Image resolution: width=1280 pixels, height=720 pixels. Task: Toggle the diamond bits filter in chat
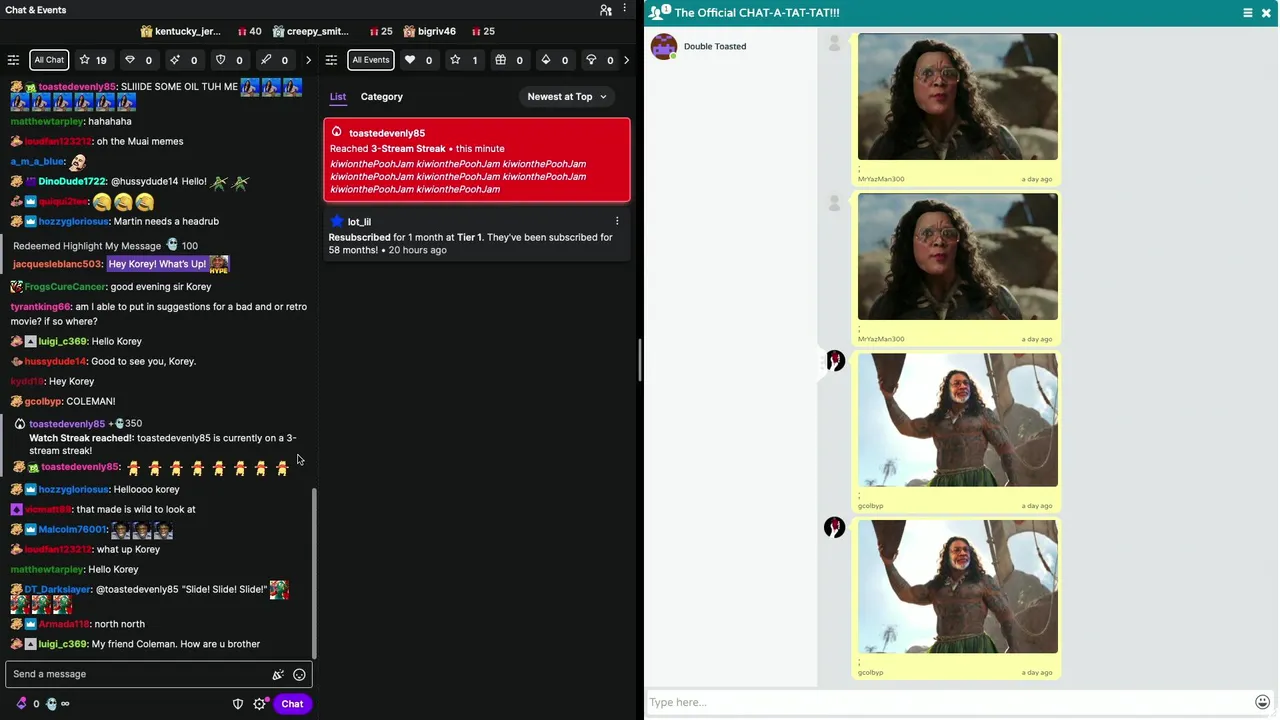138,60
